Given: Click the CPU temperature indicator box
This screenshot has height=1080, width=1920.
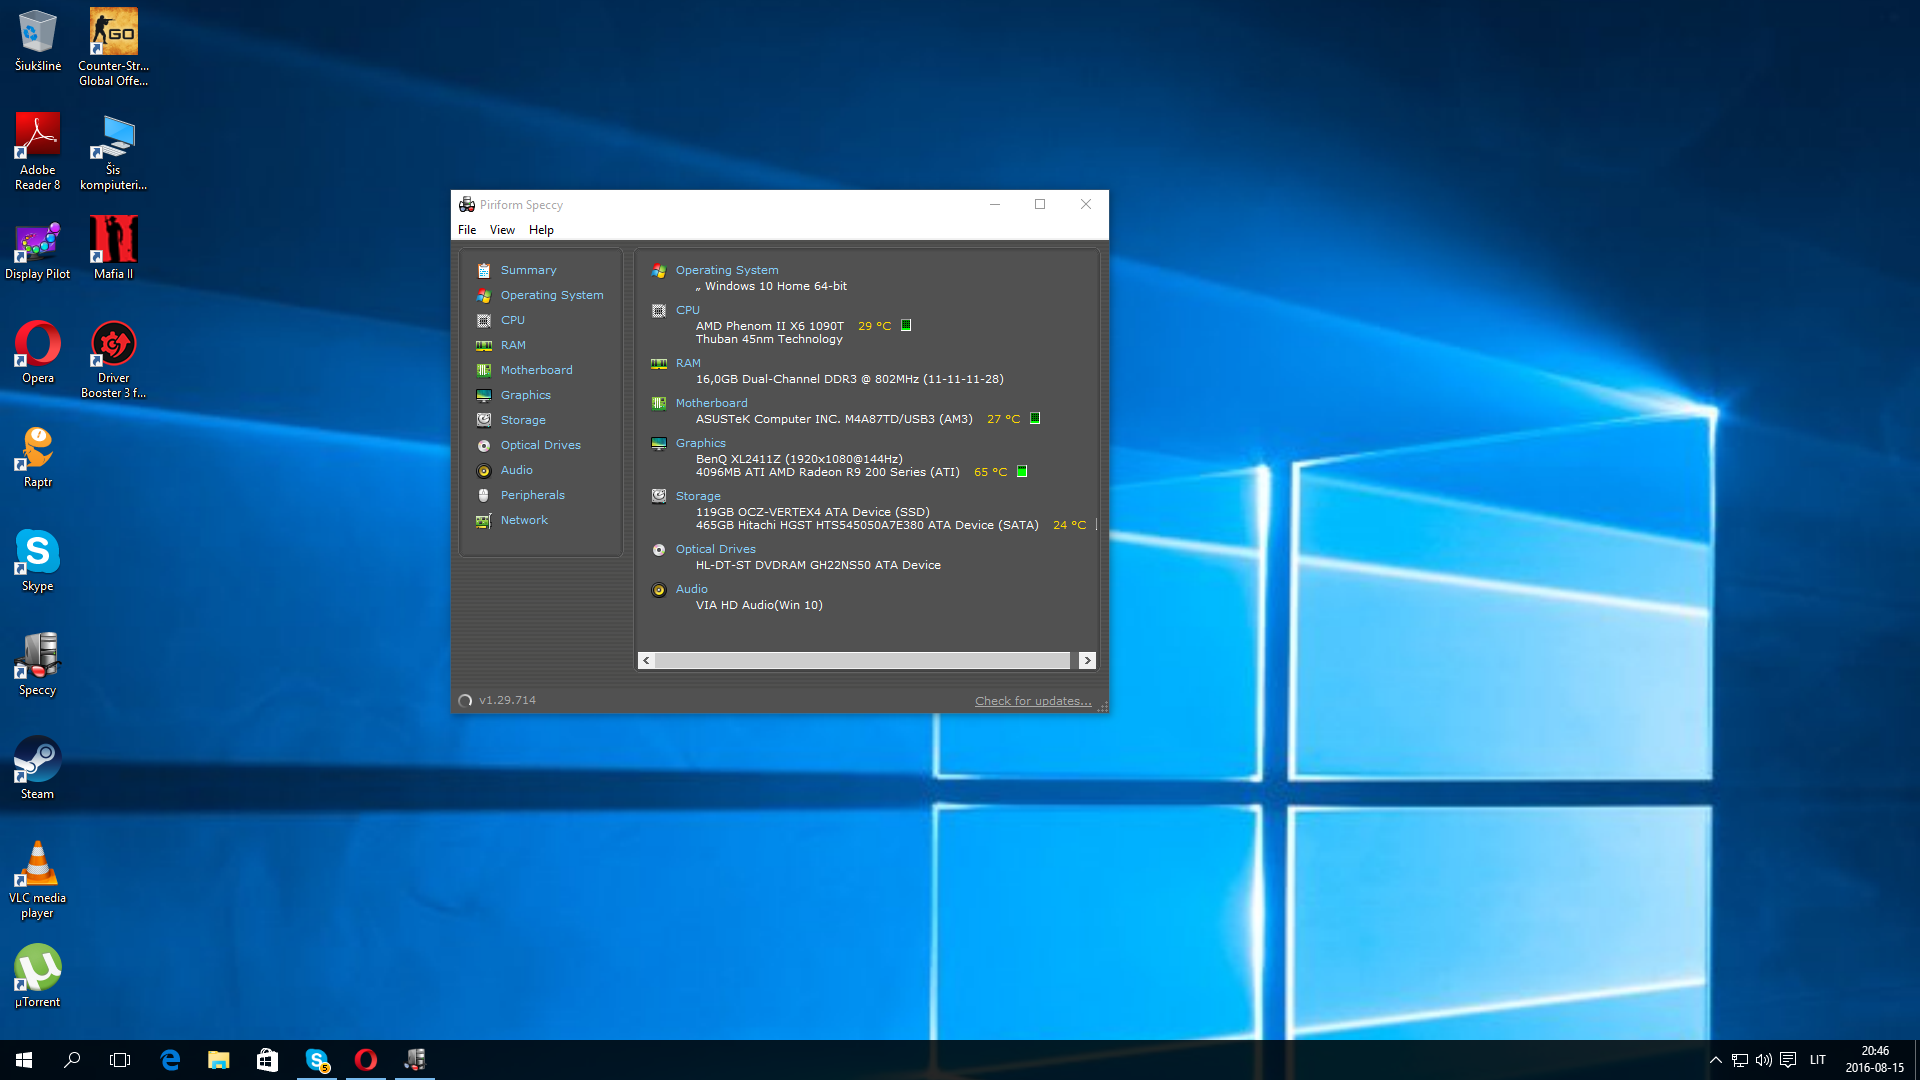Looking at the screenshot, I should [906, 325].
